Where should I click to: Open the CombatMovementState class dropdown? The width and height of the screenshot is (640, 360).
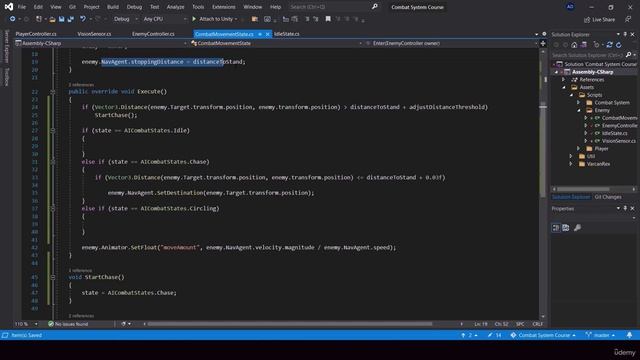point(276,43)
